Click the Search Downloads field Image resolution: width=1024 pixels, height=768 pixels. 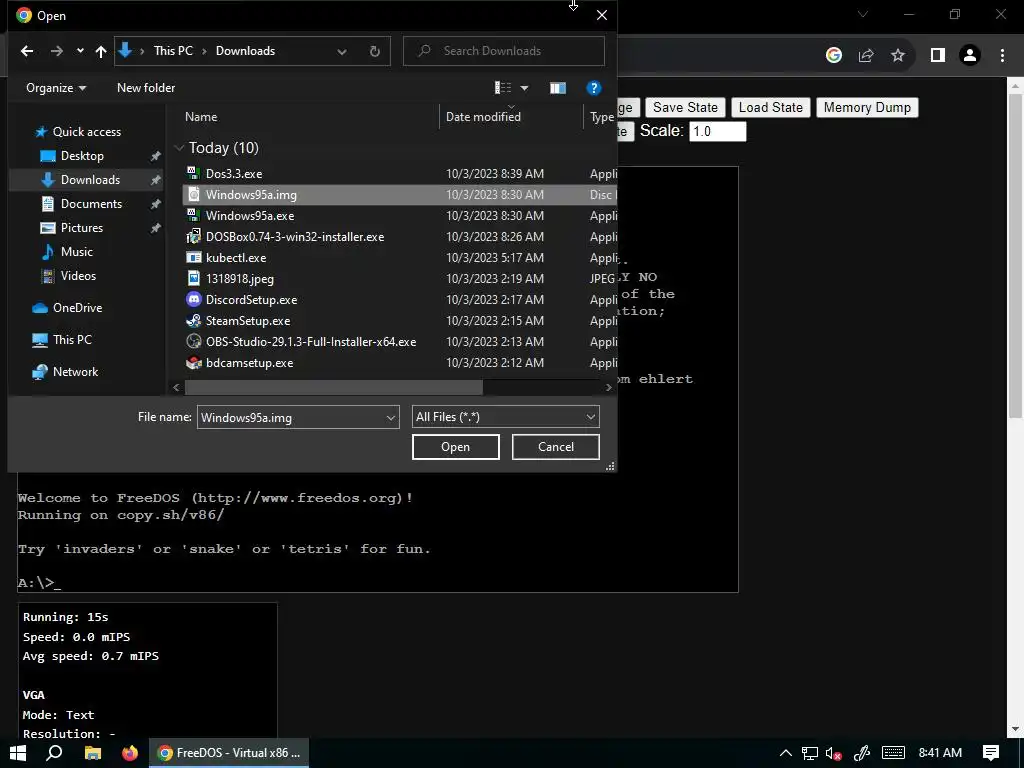(x=504, y=51)
